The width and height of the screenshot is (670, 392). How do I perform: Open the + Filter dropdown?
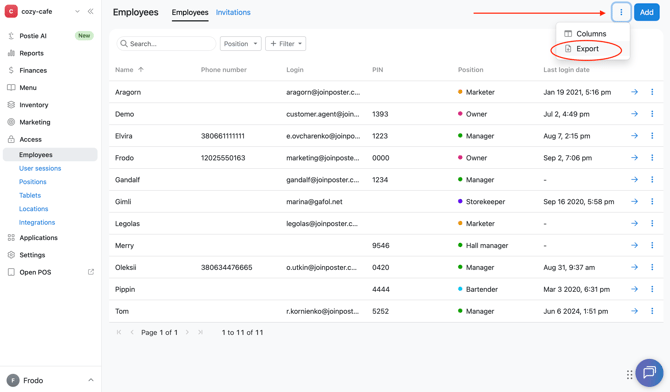(285, 44)
